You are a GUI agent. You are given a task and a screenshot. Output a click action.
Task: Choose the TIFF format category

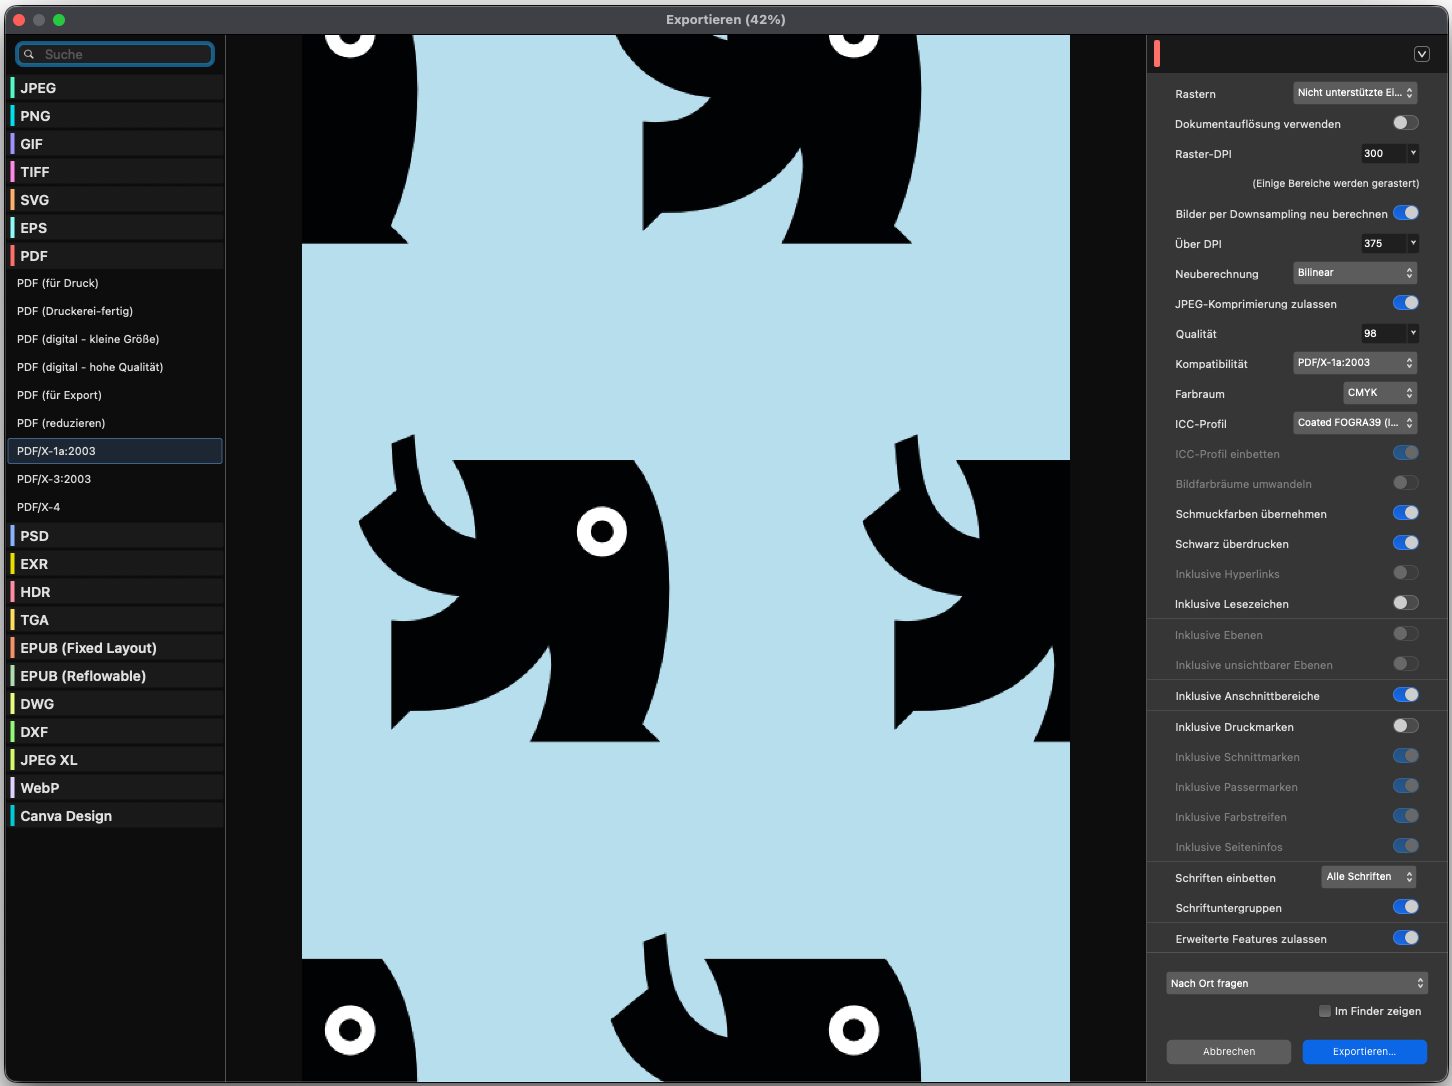tap(116, 172)
